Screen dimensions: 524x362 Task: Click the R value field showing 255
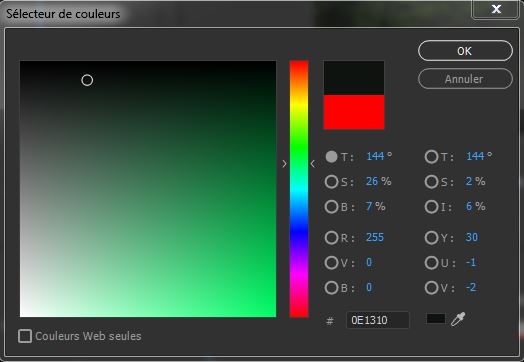(375, 238)
